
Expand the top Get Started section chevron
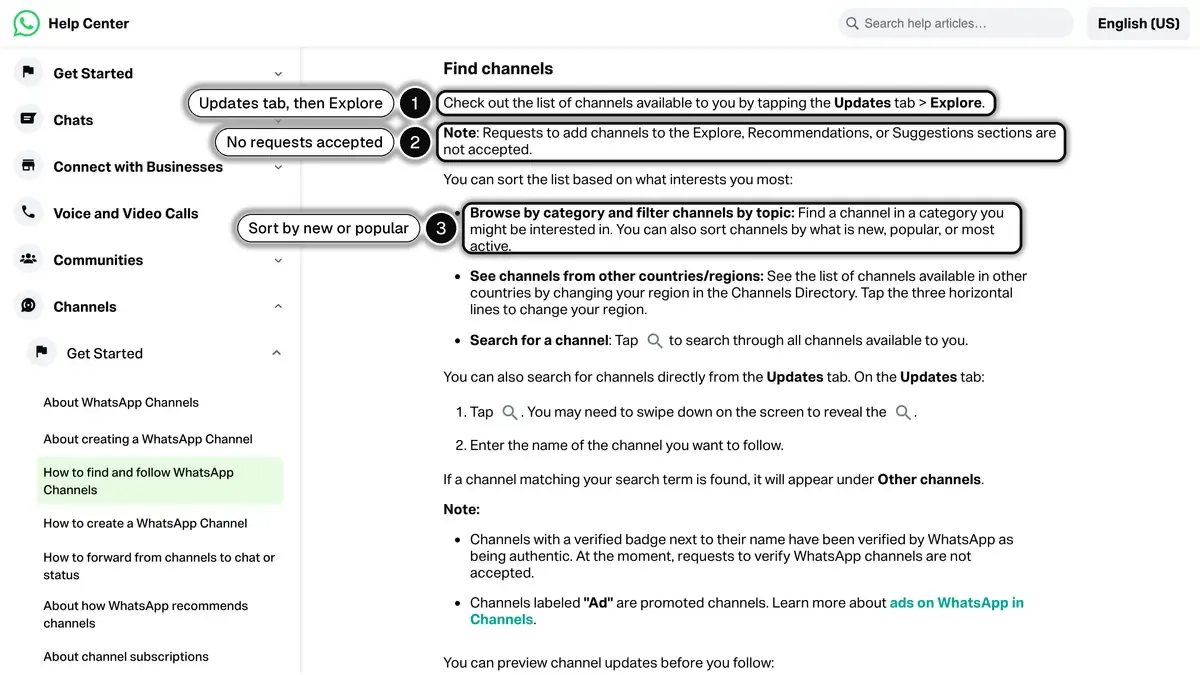click(278, 73)
